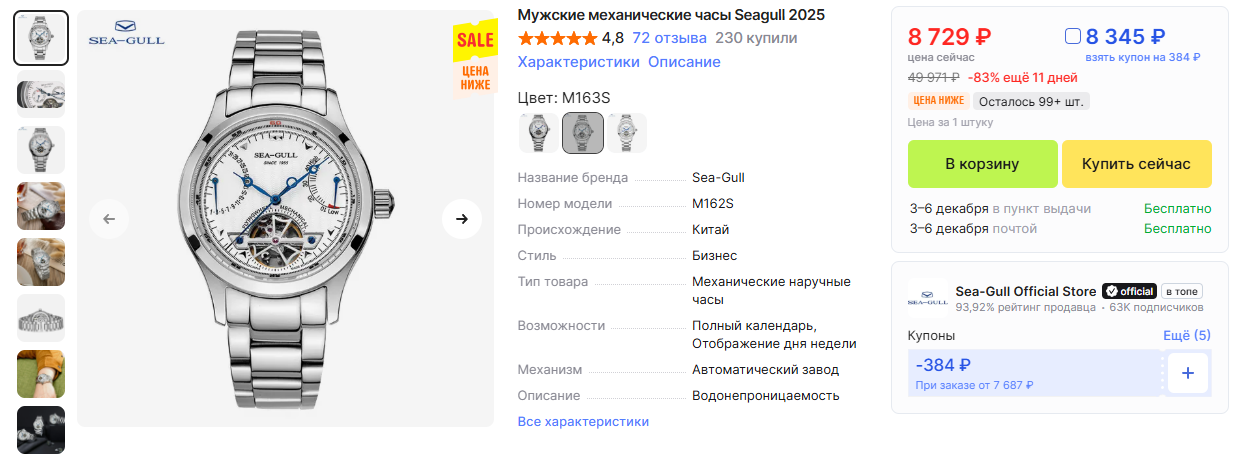Click the SALE badge on photo
This screenshot has width=1252, height=465.
pos(475,40)
